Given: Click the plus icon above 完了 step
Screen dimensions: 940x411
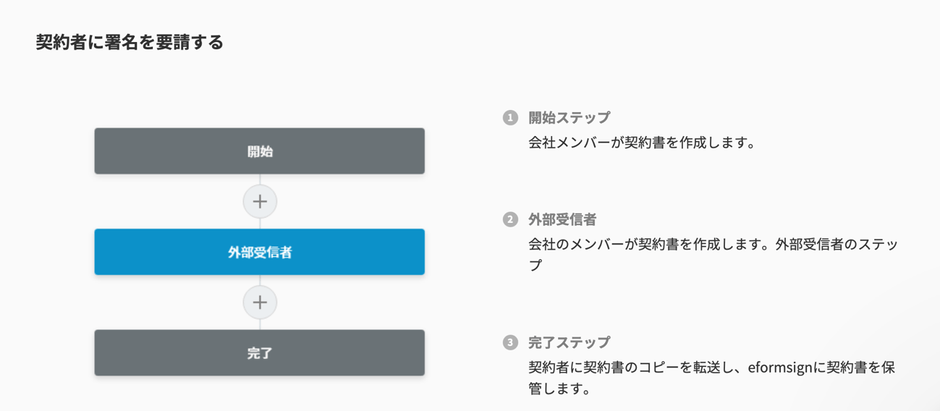Looking at the screenshot, I should [260, 302].
